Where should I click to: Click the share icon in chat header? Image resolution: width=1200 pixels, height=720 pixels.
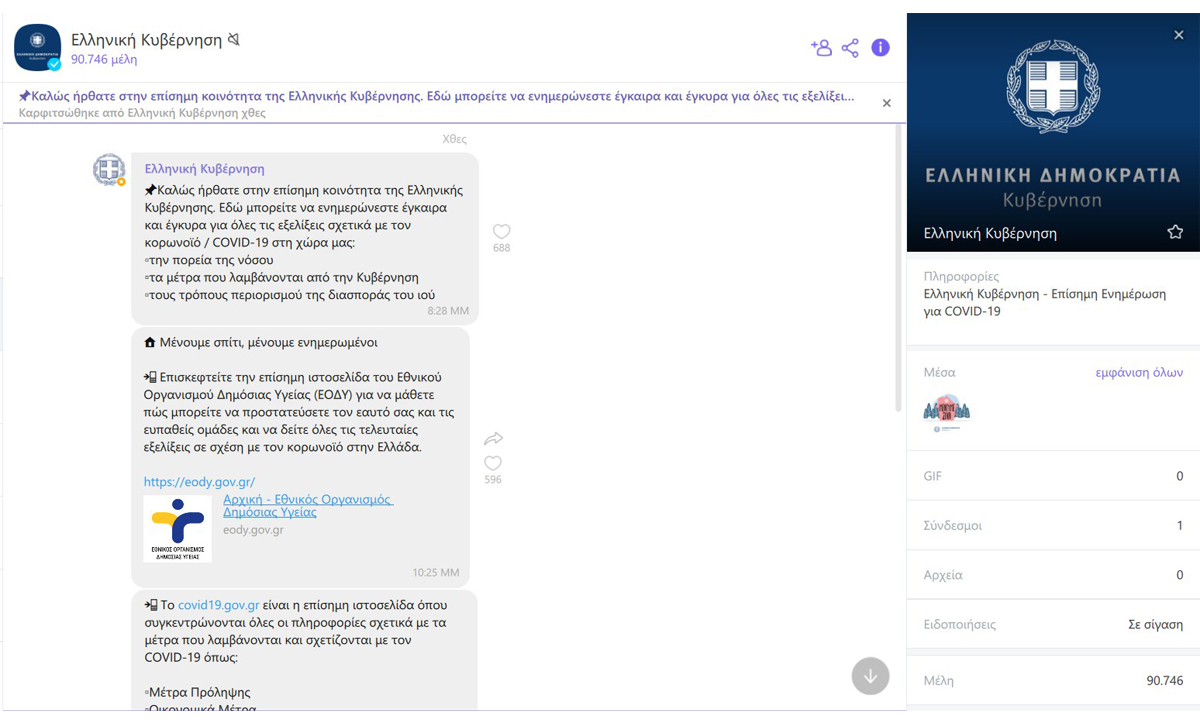click(x=850, y=47)
